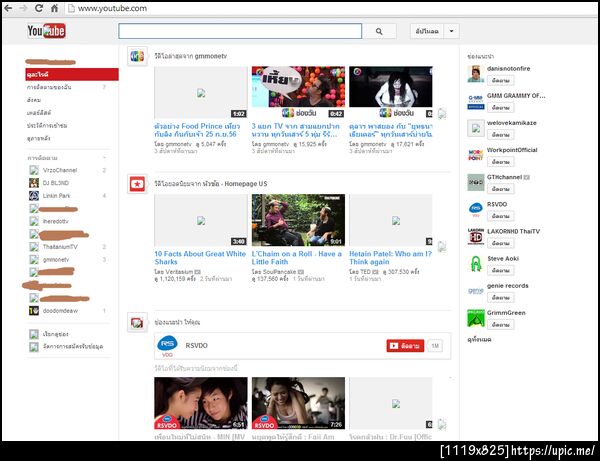Viewport: 600px width, 461px height.
Task: Subscribe to RSVDO with red button
Action: pos(405,346)
